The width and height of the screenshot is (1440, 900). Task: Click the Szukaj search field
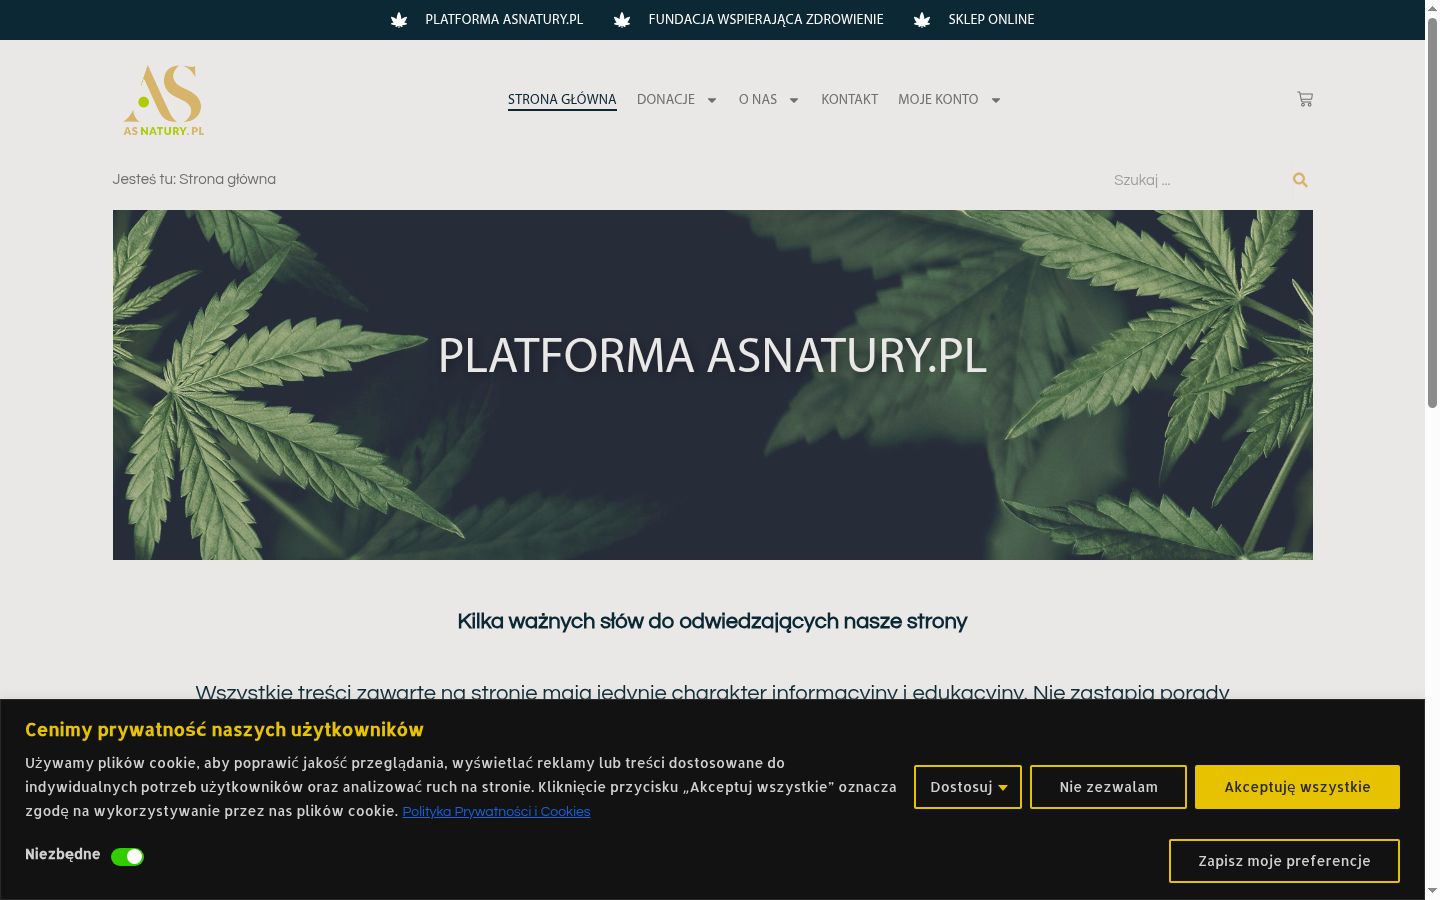pyautogui.click(x=1196, y=180)
